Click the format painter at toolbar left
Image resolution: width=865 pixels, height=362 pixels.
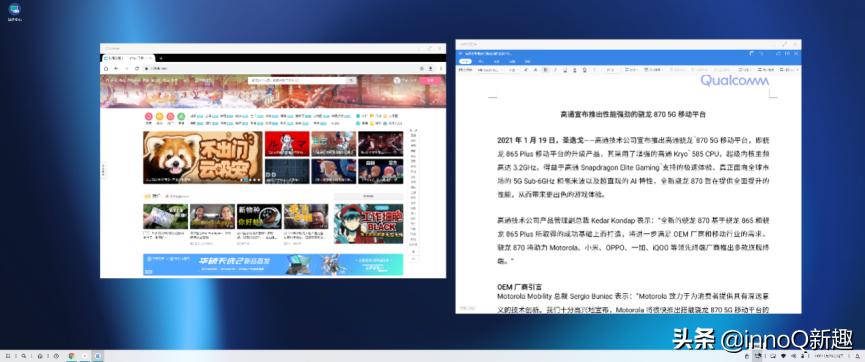pyautogui.click(x=466, y=70)
